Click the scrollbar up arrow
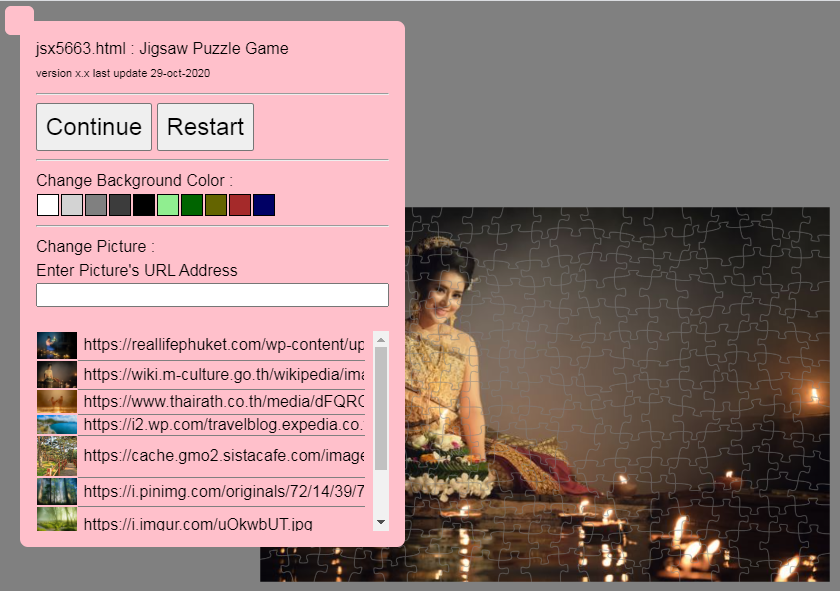840x591 pixels. pyautogui.click(x=381, y=338)
